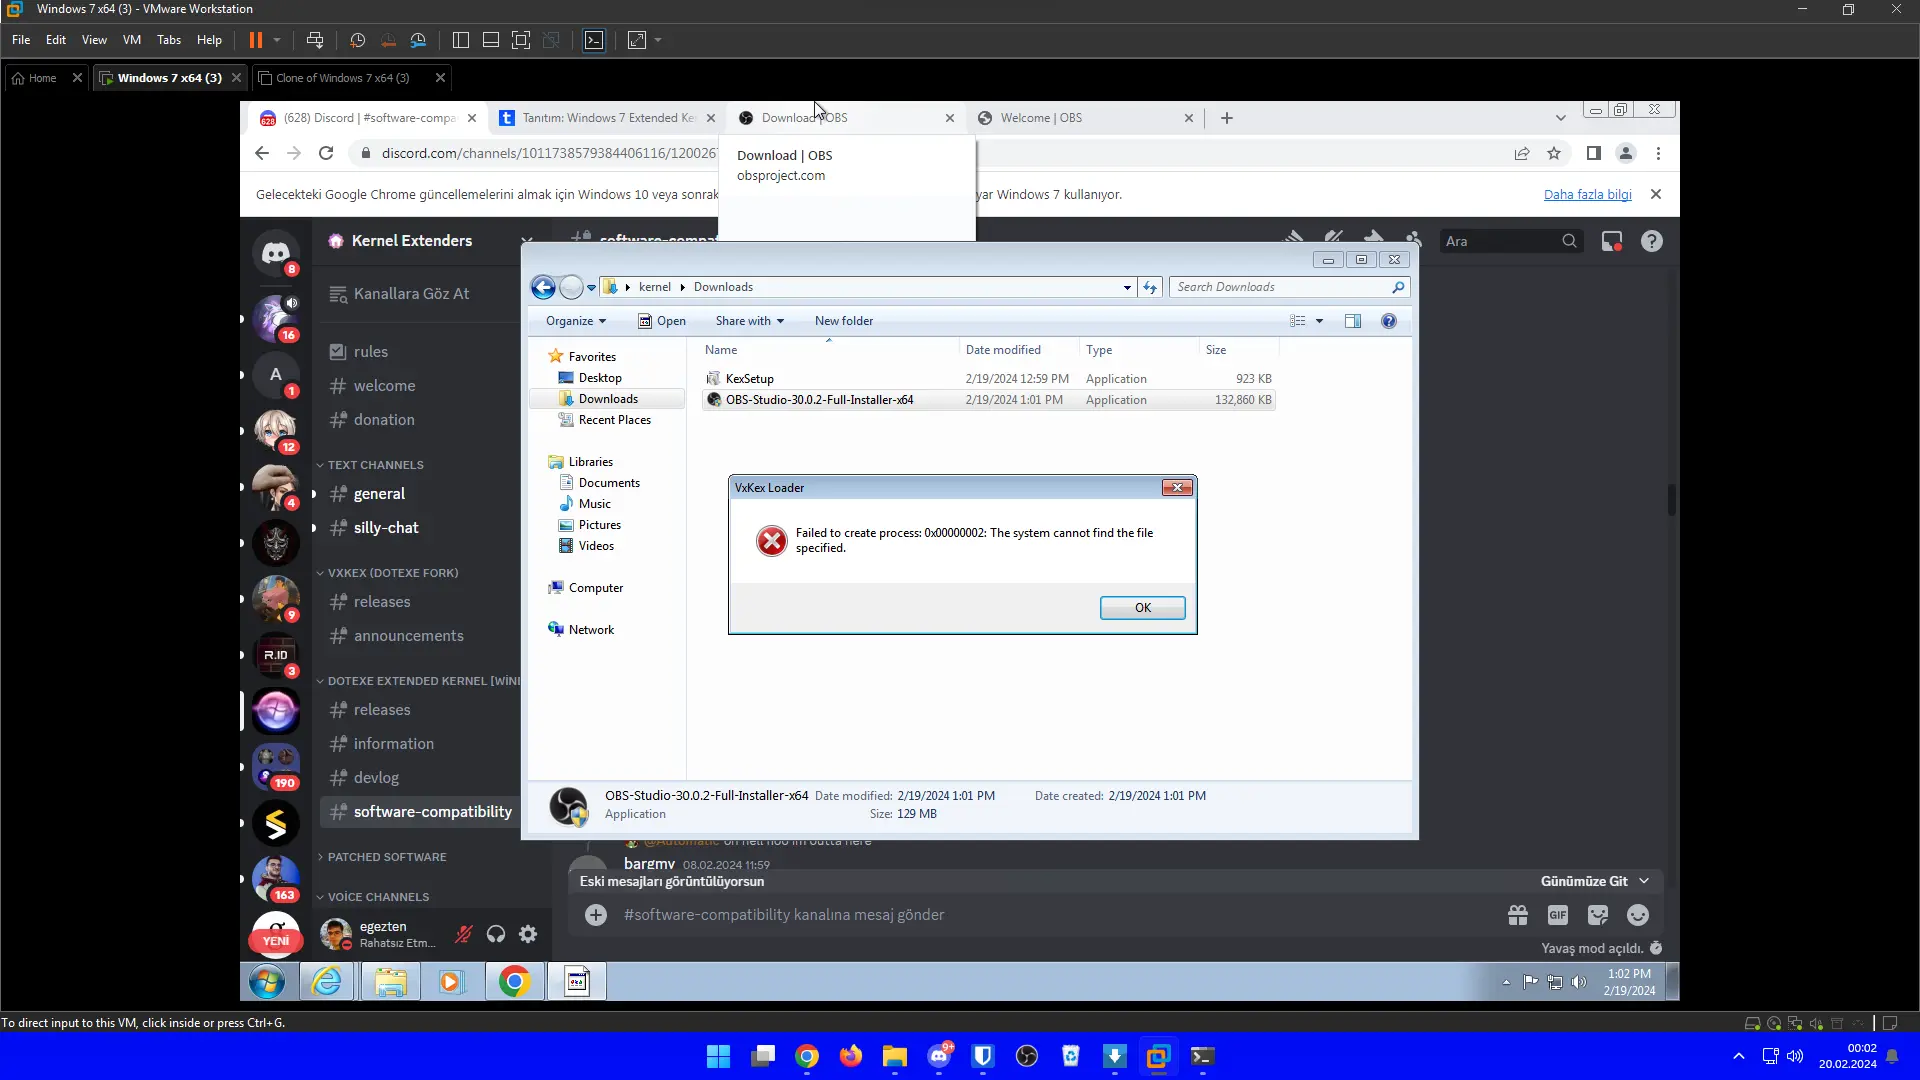Switch to the Tanıtım: Windows 7 Extended tab

tap(608, 118)
